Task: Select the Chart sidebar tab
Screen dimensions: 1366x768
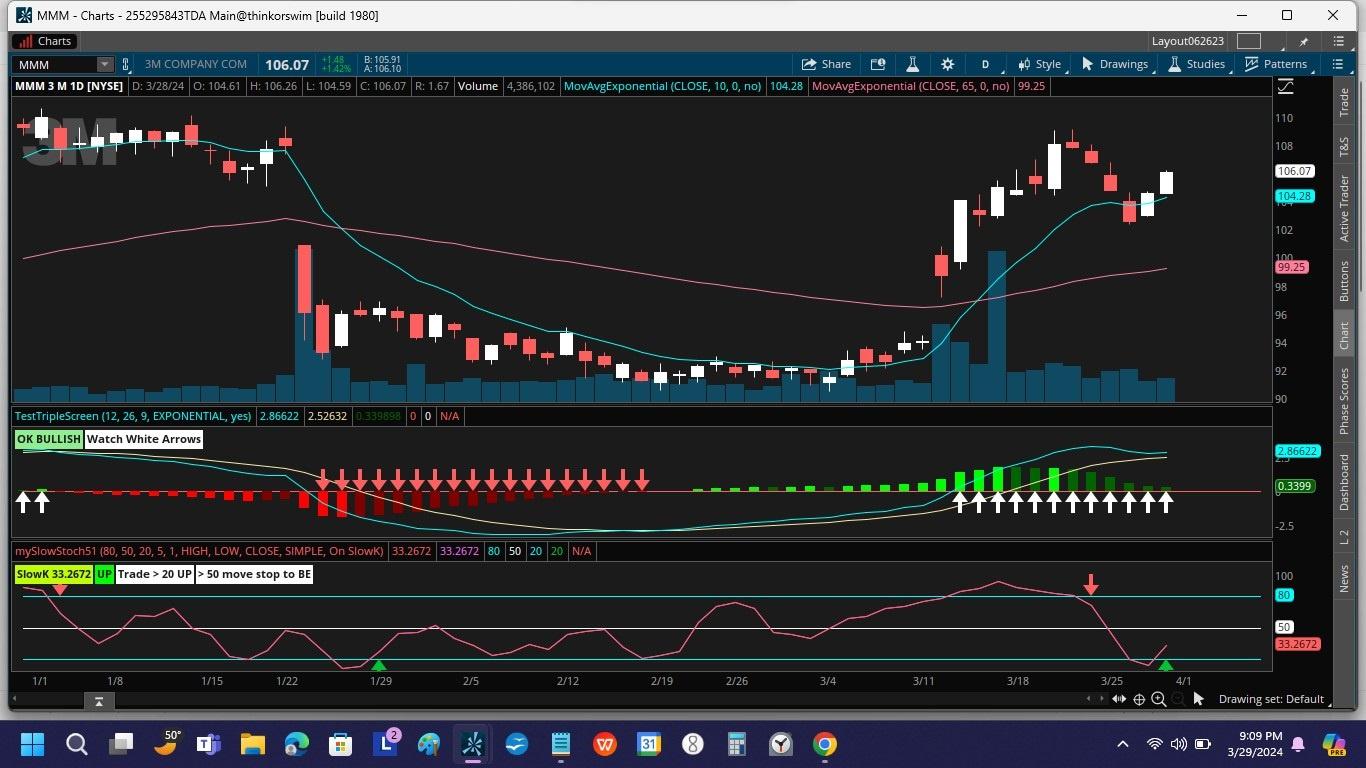Action: [1344, 335]
